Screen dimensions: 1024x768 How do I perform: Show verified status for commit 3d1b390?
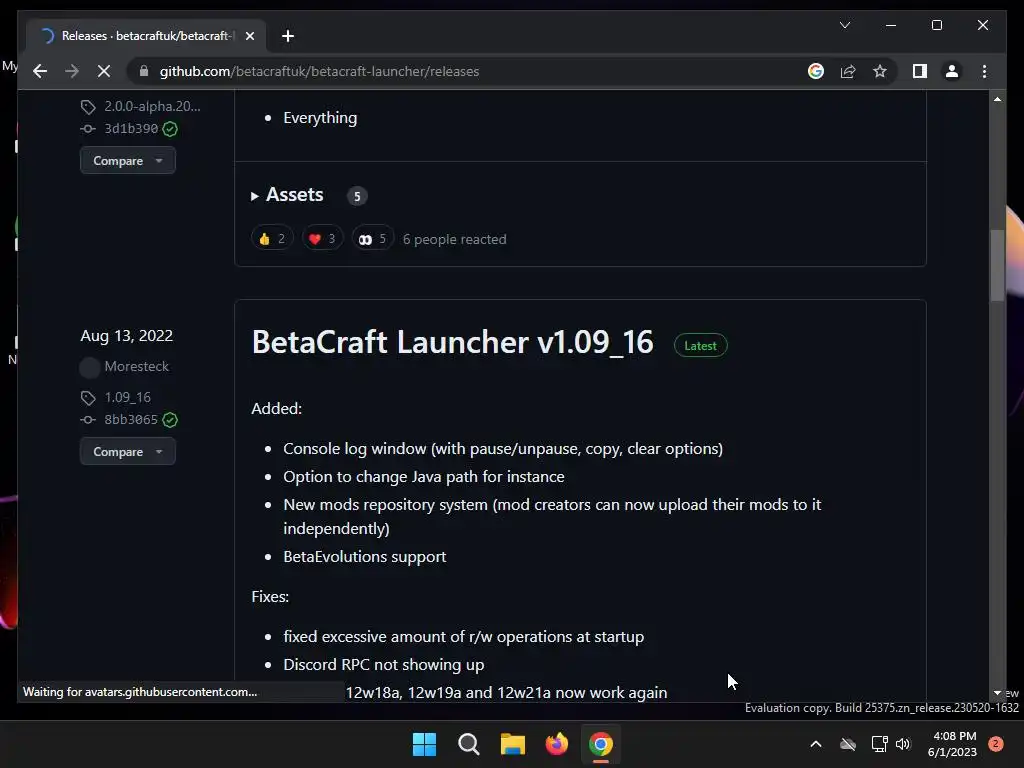coord(170,129)
